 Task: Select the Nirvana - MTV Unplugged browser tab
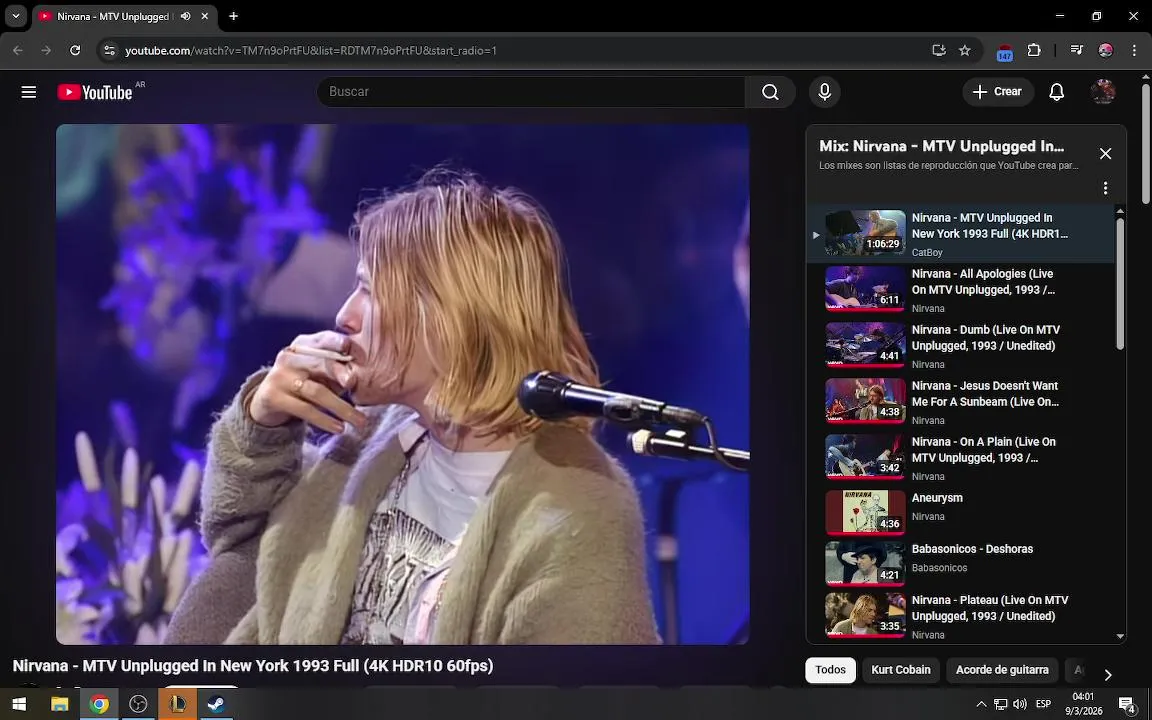(x=125, y=16)
